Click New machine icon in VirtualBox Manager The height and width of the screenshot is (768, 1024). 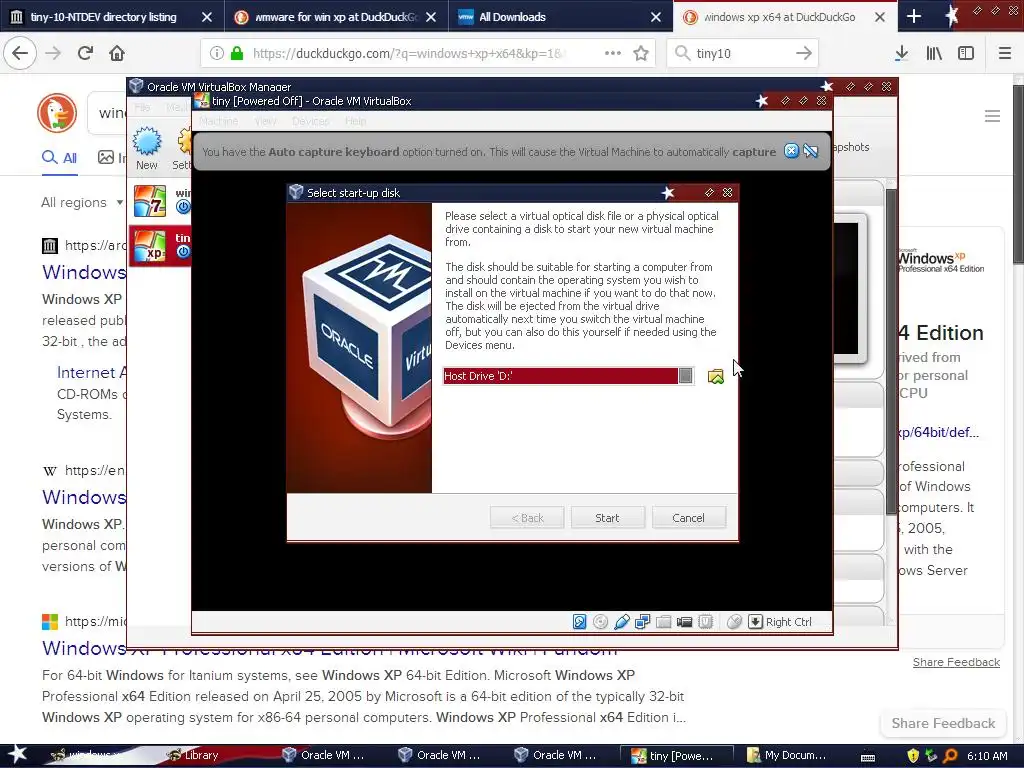[x=147, y=148]
